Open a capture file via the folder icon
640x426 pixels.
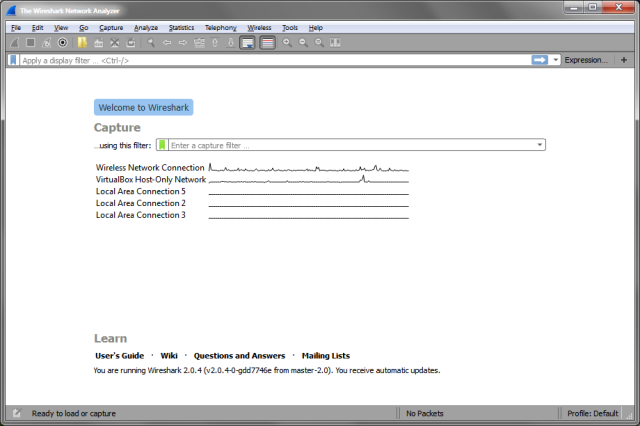tap(82, 42)
